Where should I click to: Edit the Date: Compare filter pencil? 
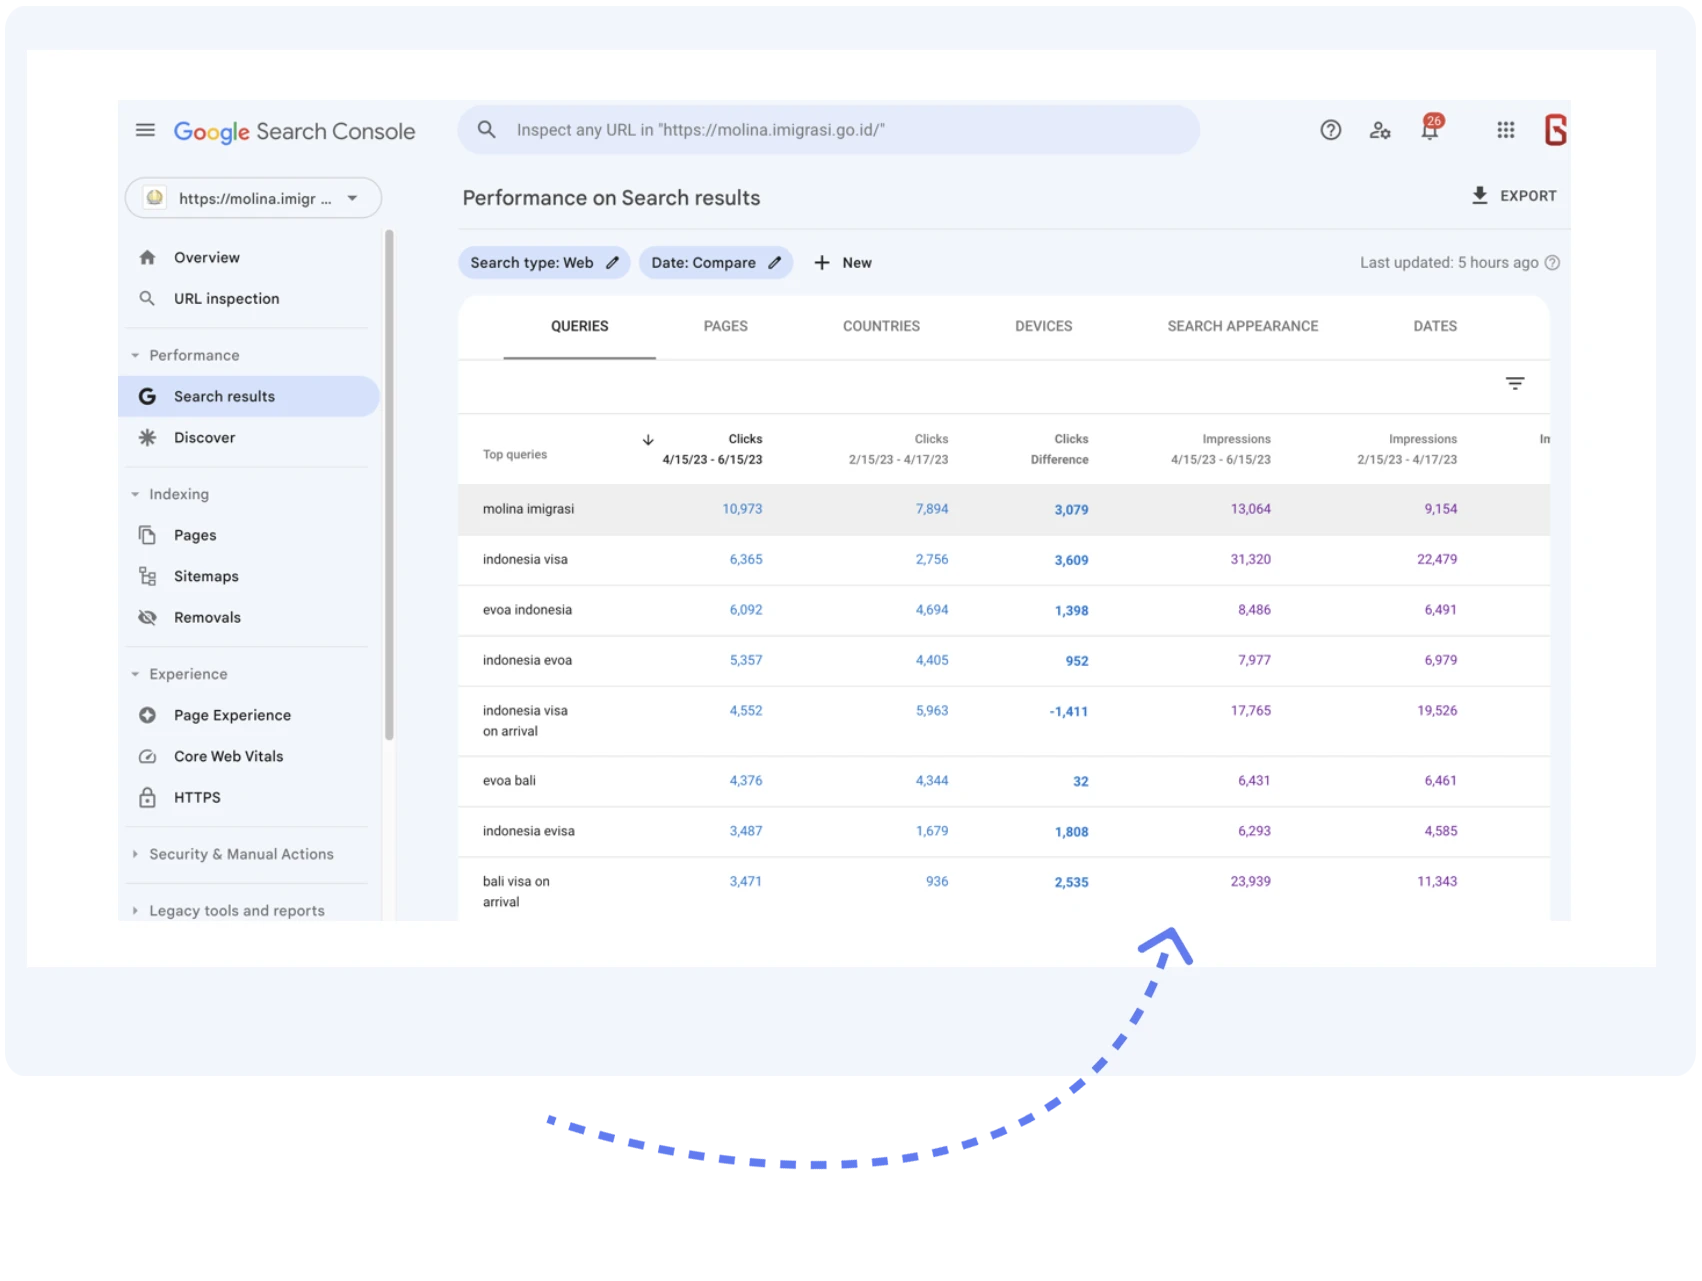coord(774,263)
